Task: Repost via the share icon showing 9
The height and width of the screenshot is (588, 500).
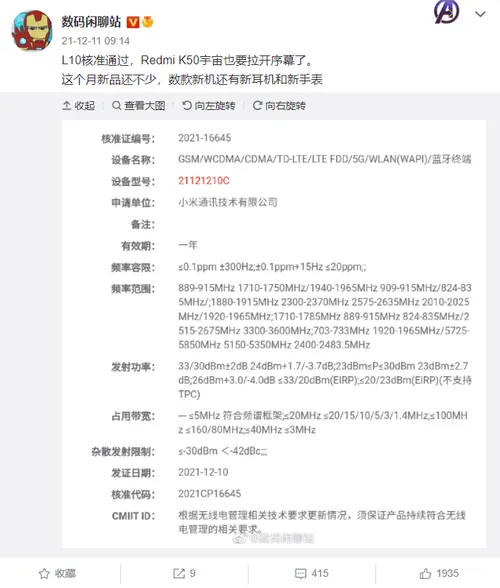Action: tap(184, 573)
